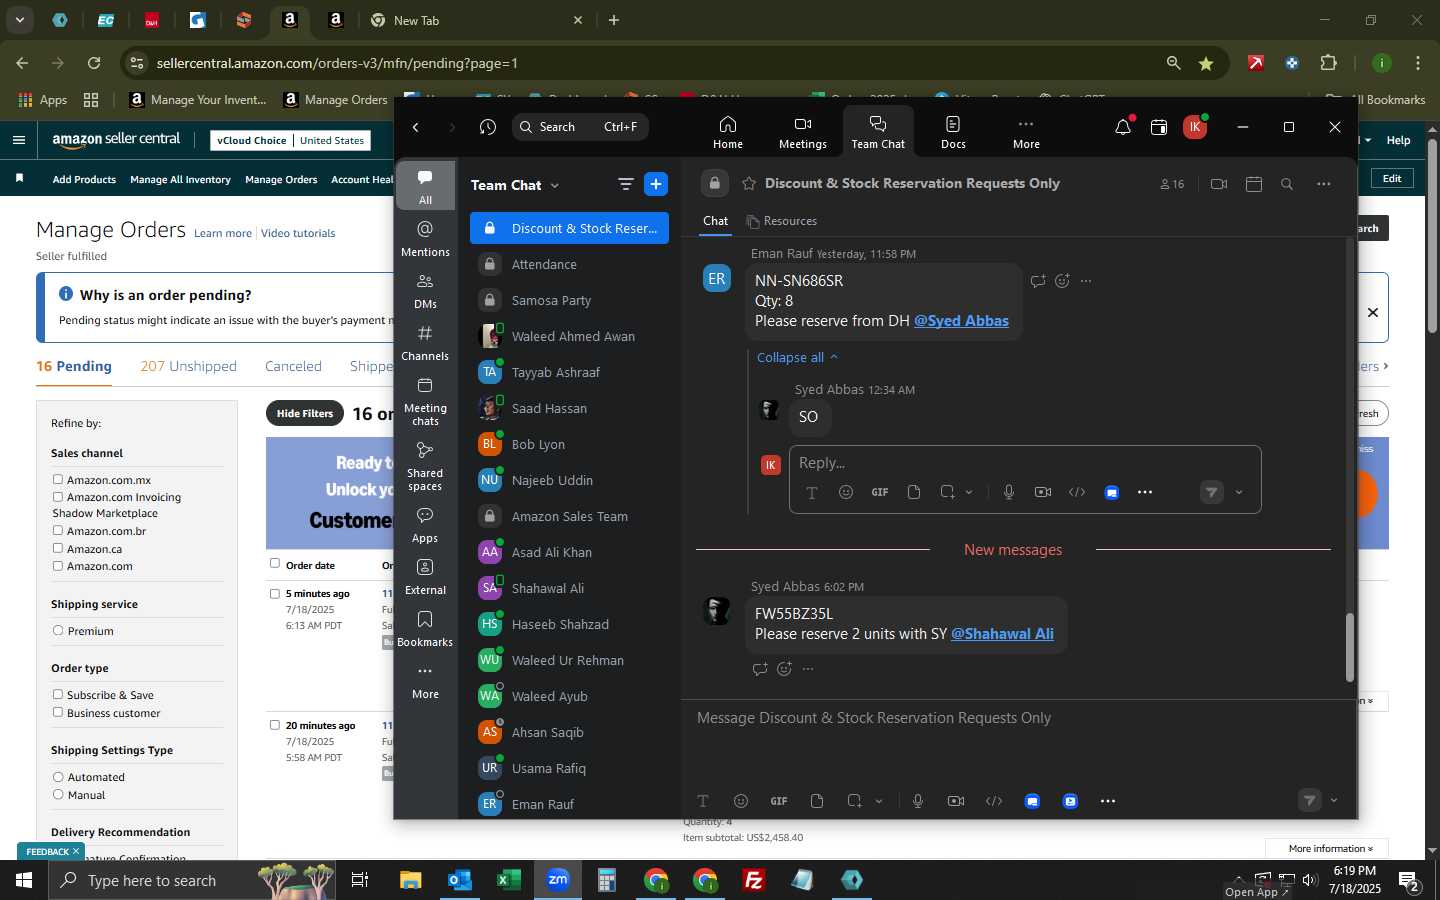Toggle Subscribe & Save checkbox

58,695
